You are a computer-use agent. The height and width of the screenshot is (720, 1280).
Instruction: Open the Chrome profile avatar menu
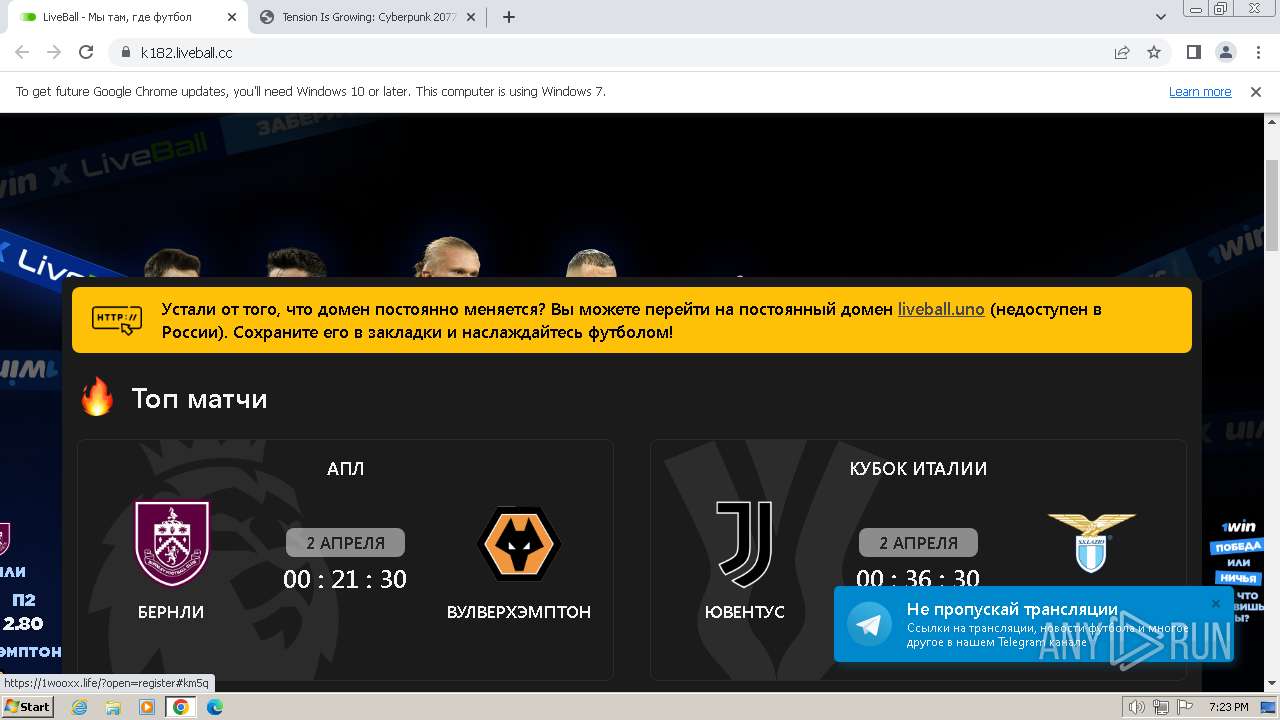pos(1225,53)
